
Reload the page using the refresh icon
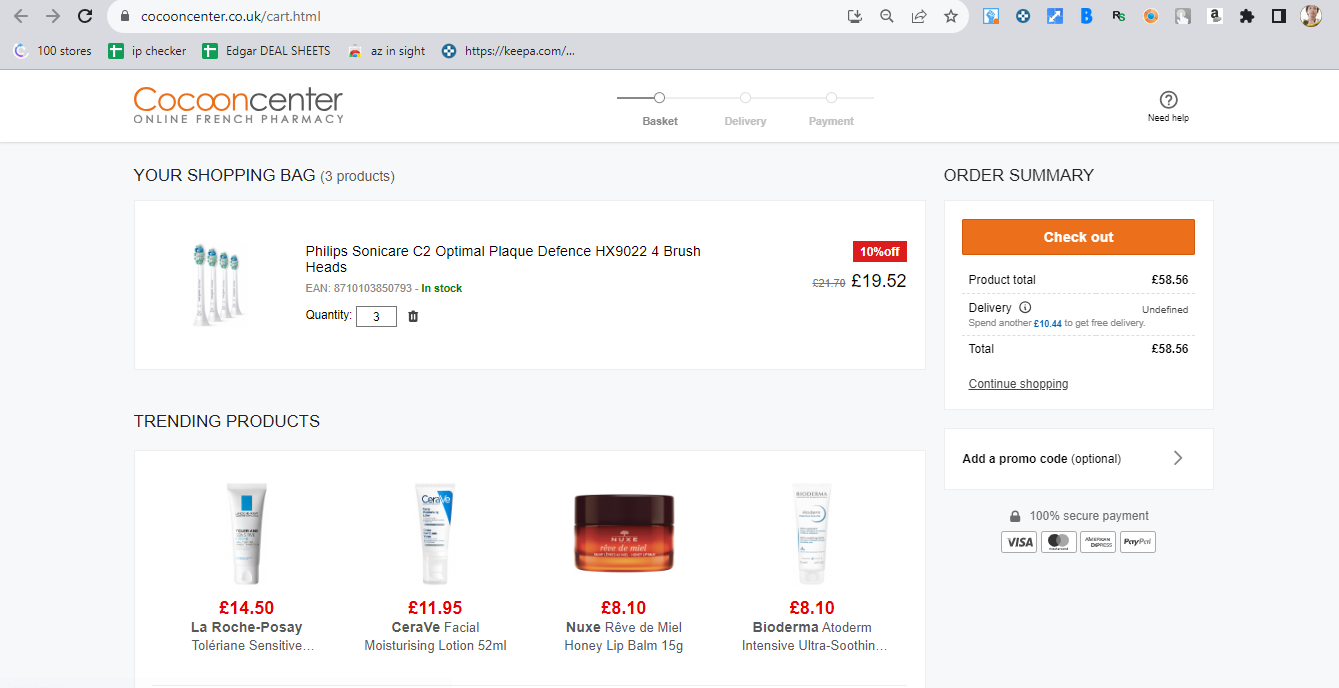click(85, 16)
